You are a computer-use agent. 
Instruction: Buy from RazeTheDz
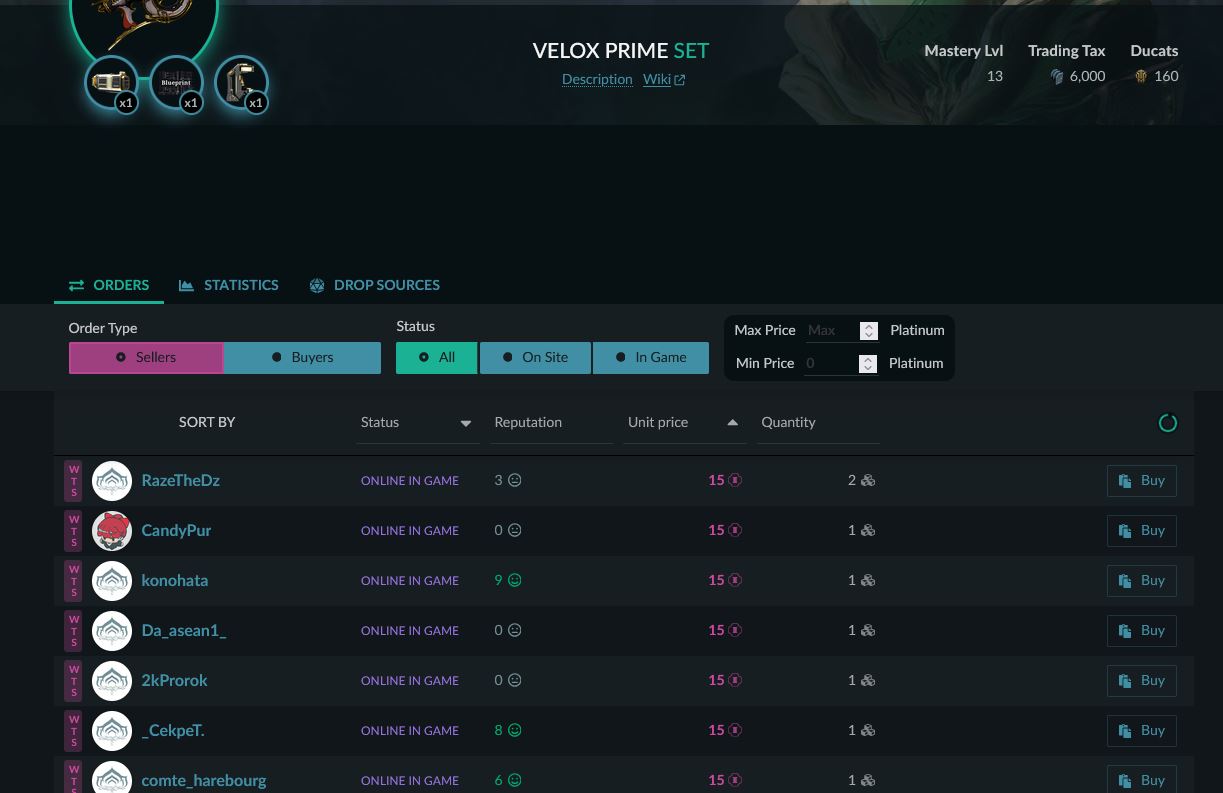(1141, 481)
